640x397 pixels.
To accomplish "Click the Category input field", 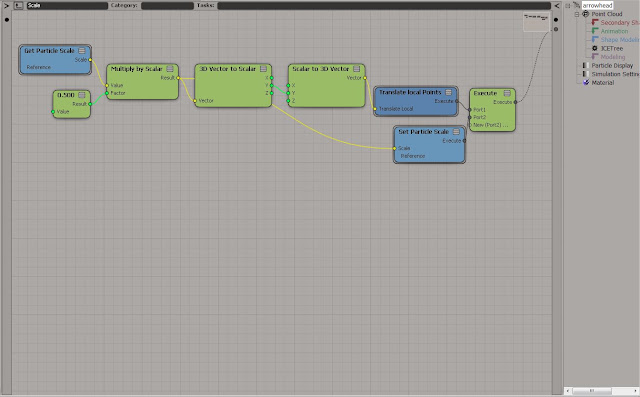I will click(167, 5).
